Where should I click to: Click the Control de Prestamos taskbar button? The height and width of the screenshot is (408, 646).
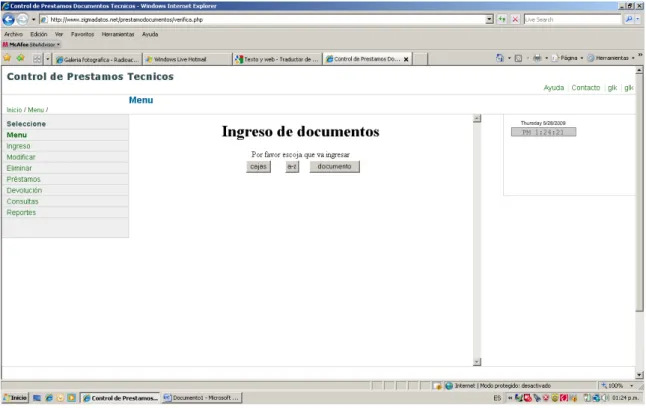[120, 398]
